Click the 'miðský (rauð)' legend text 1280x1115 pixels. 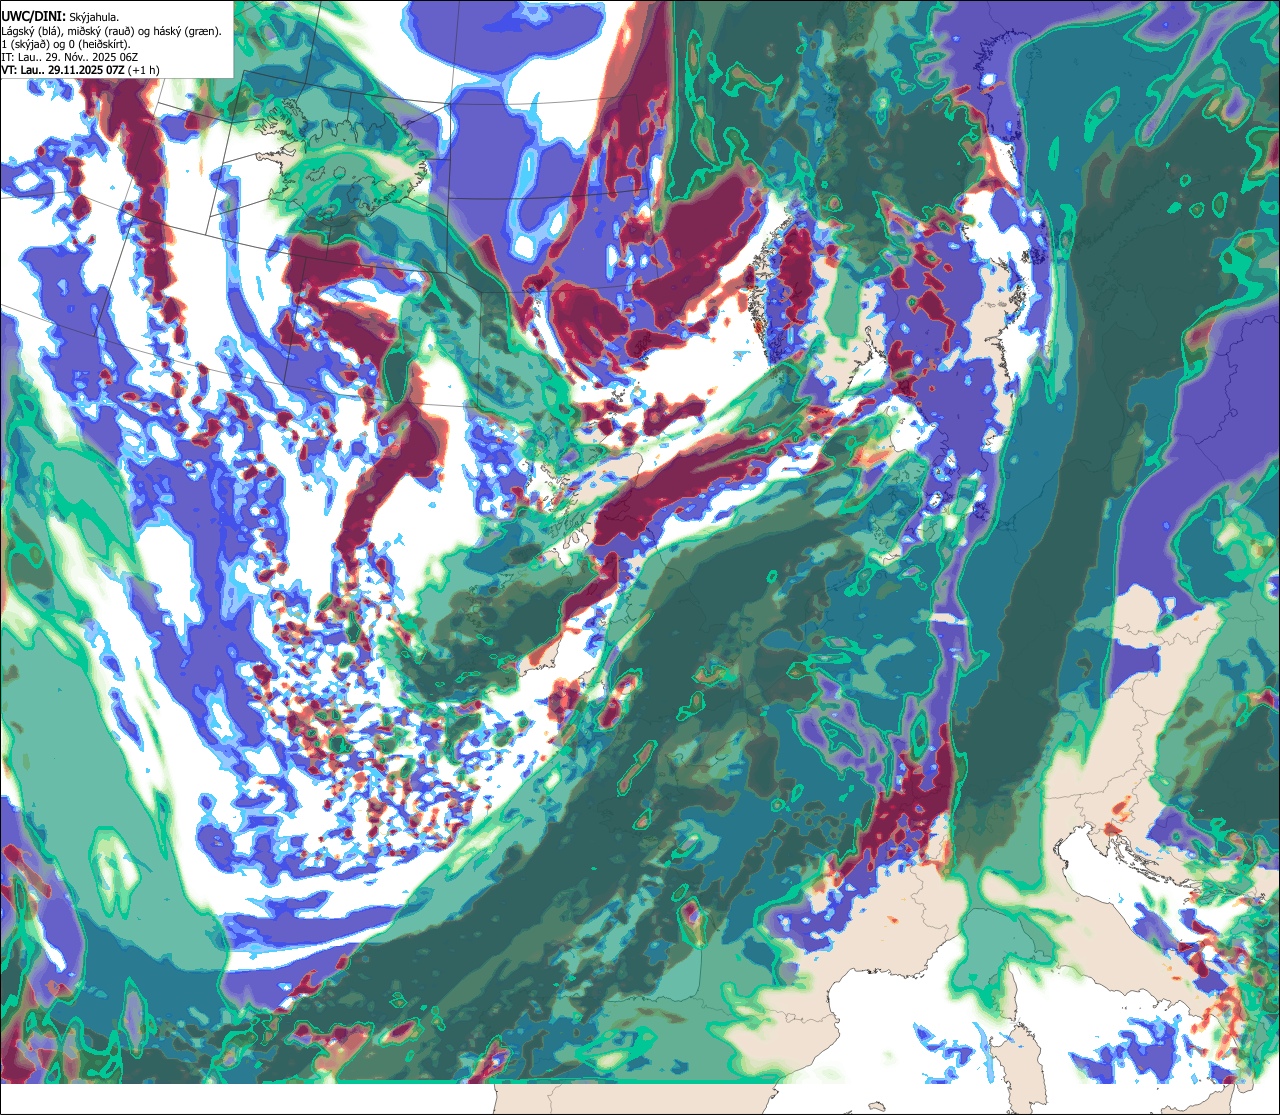coord(100,32)
